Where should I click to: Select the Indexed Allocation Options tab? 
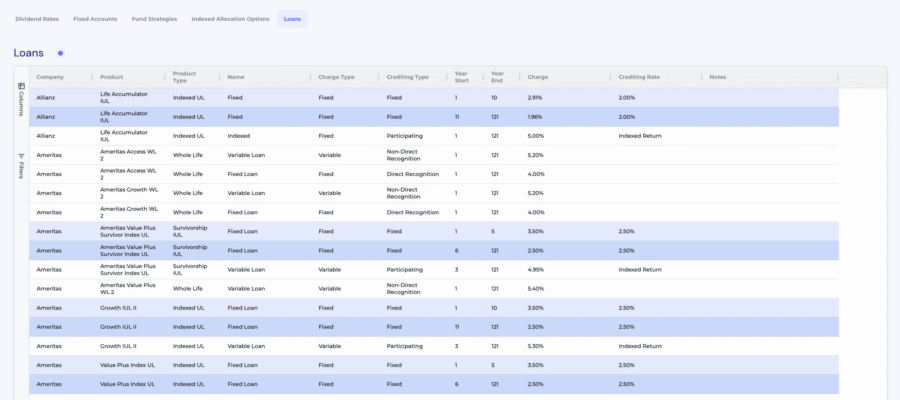(230, 19)
